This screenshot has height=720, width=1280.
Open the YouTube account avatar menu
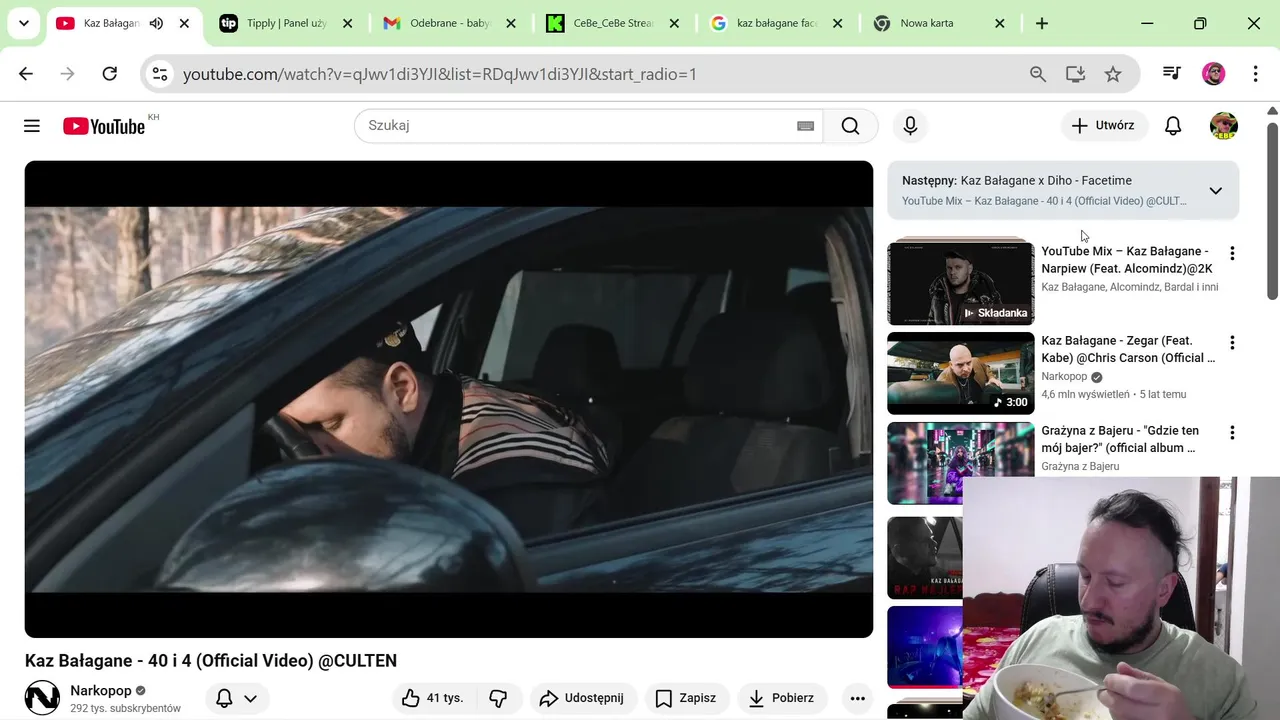(1224, 125)
